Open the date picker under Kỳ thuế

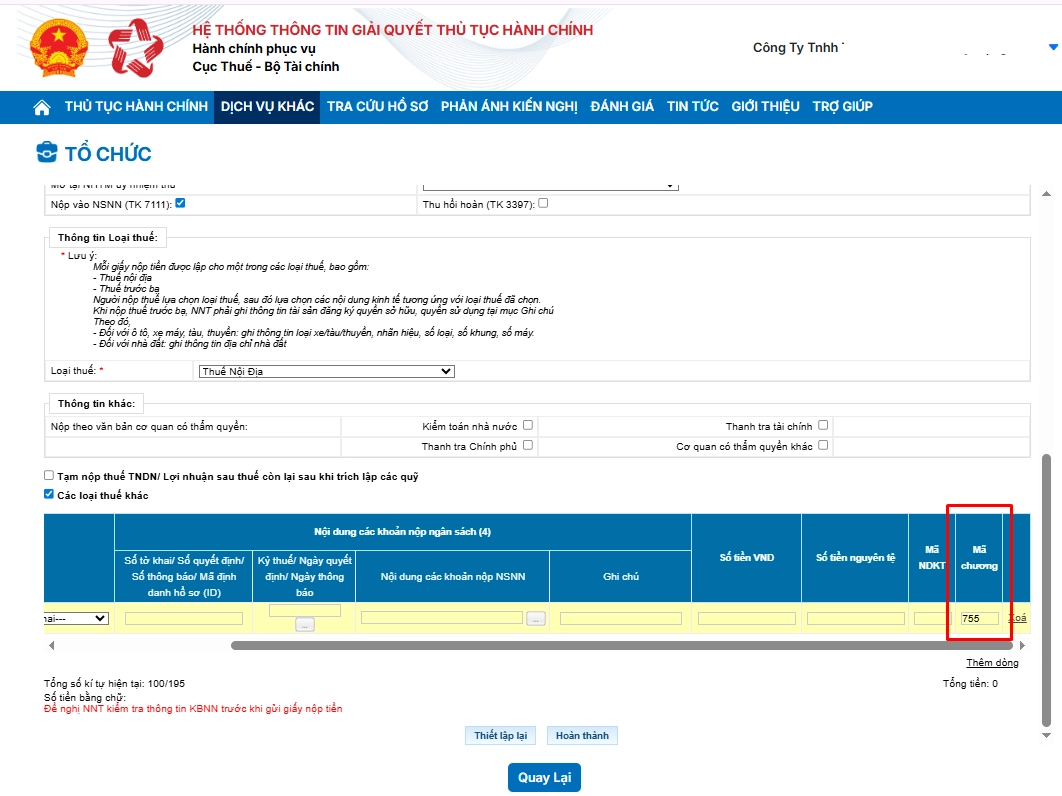pyautogui.click(x=304, y=624)
